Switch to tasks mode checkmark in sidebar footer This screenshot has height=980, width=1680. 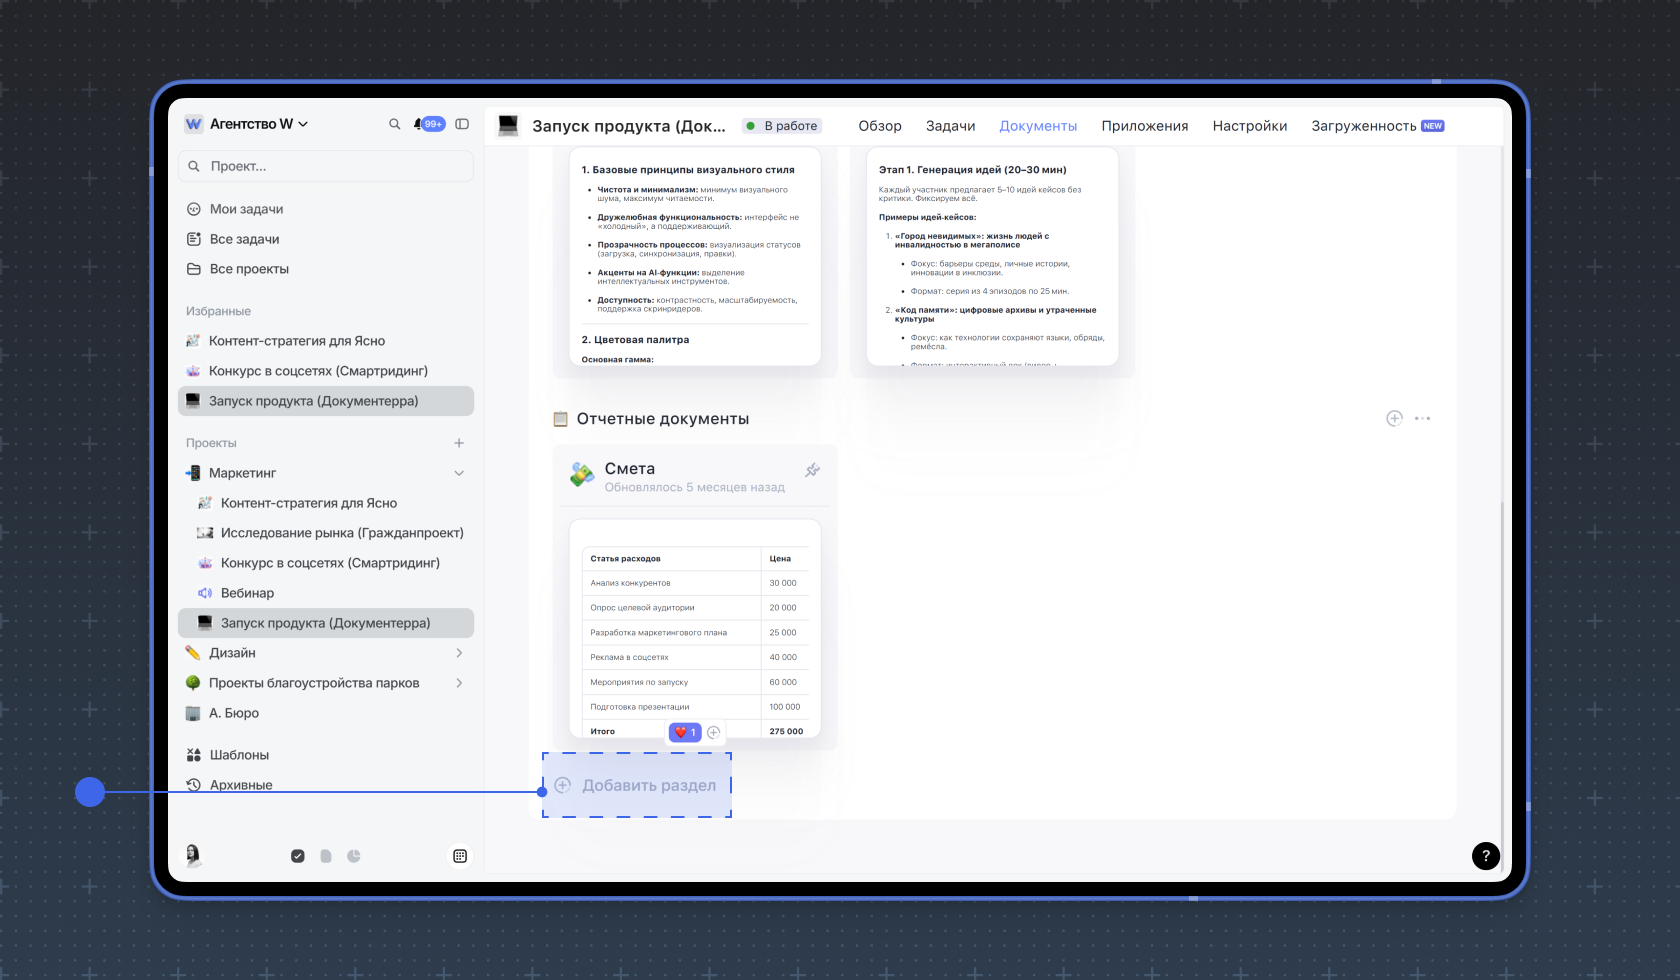pos(298,856)
